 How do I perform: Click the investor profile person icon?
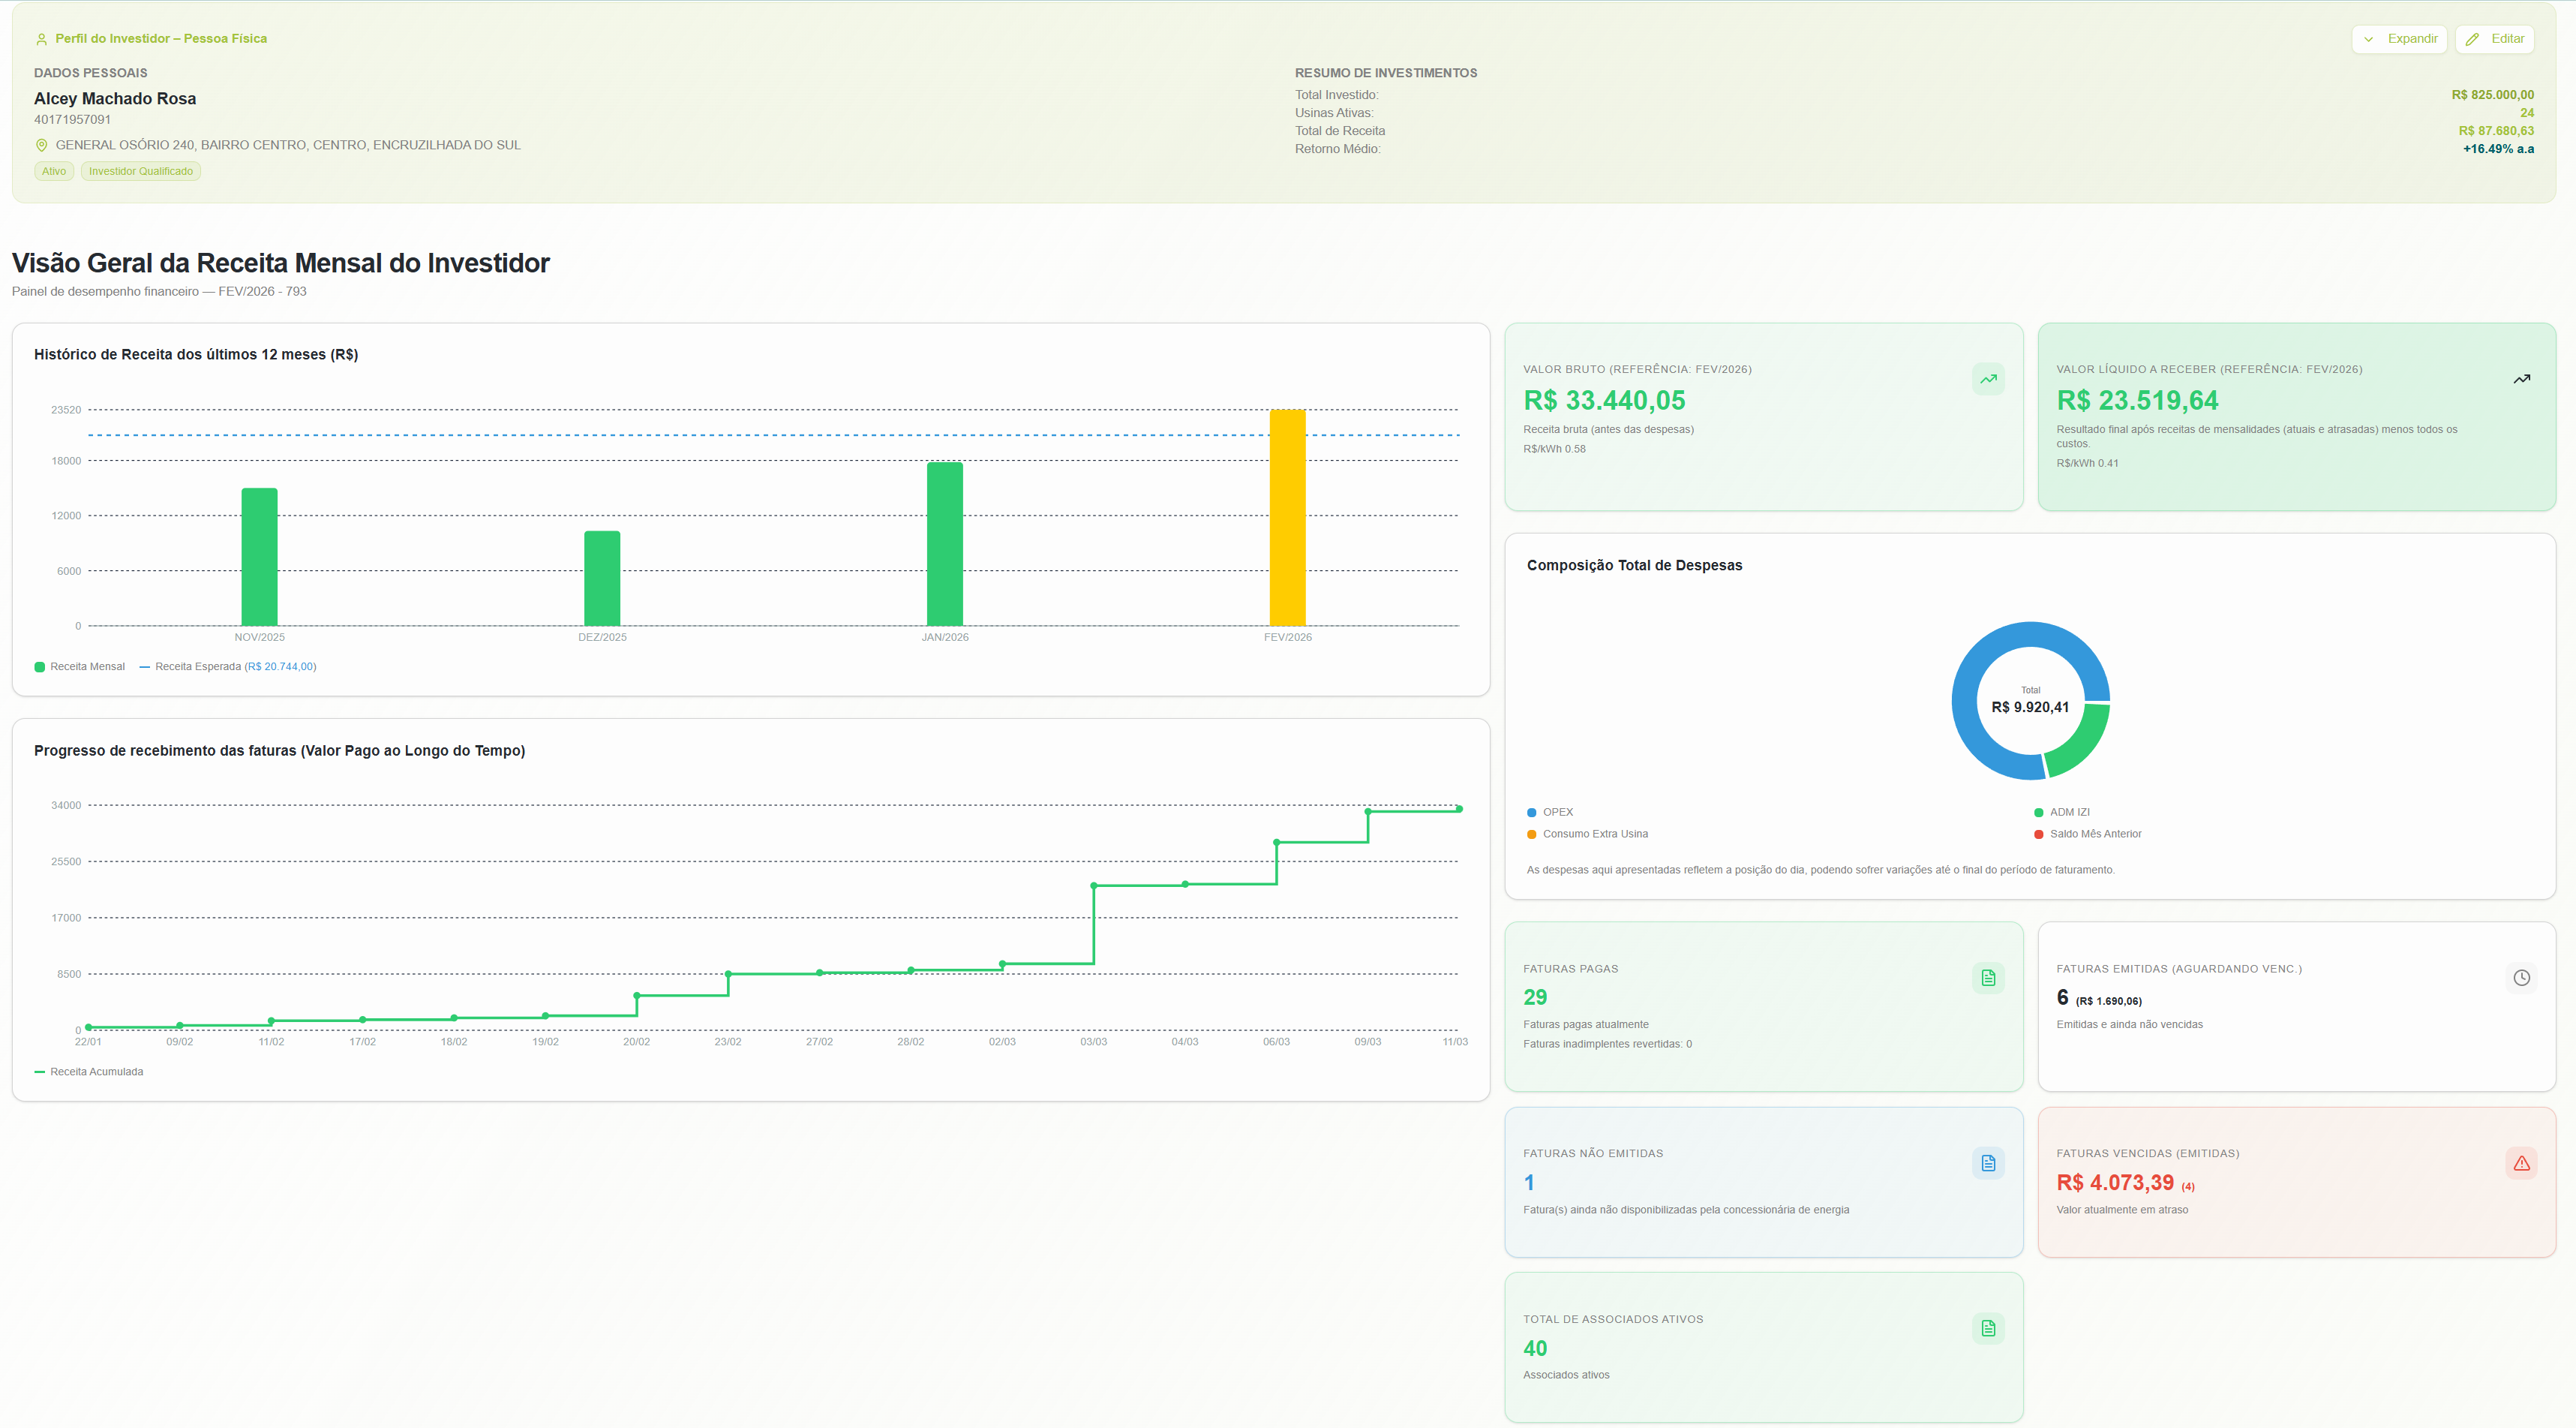42,39
